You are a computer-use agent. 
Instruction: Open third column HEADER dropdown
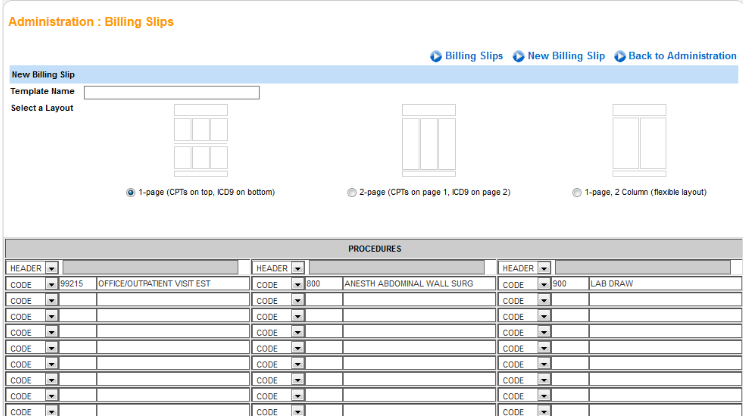coord(543,268)
